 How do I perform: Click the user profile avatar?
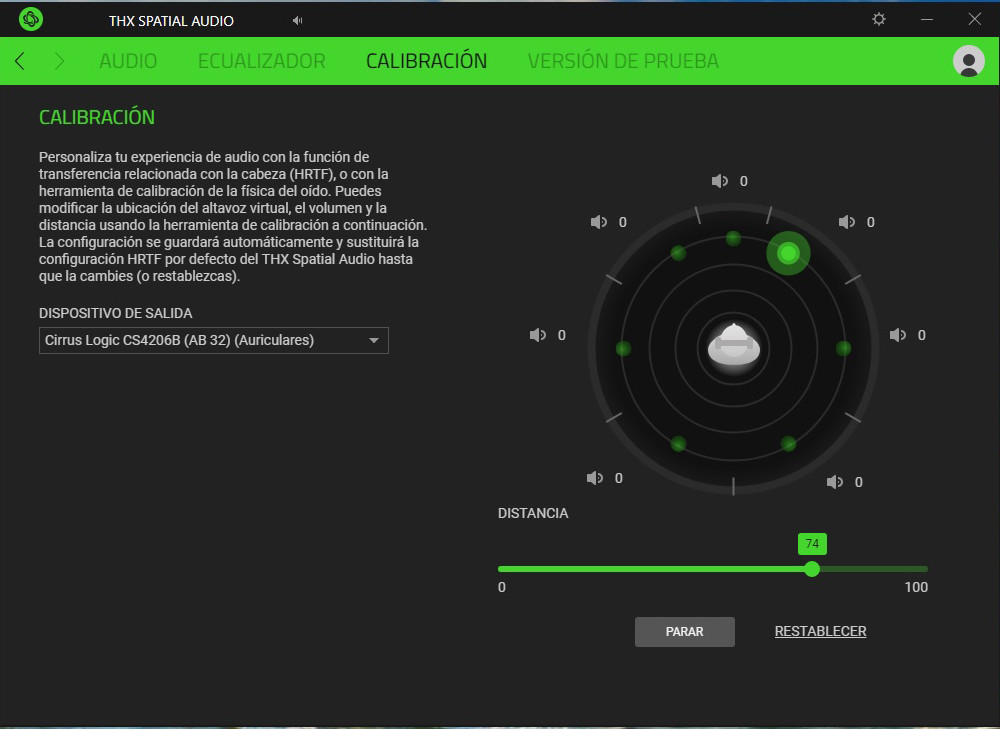click(x=968, y=61)
